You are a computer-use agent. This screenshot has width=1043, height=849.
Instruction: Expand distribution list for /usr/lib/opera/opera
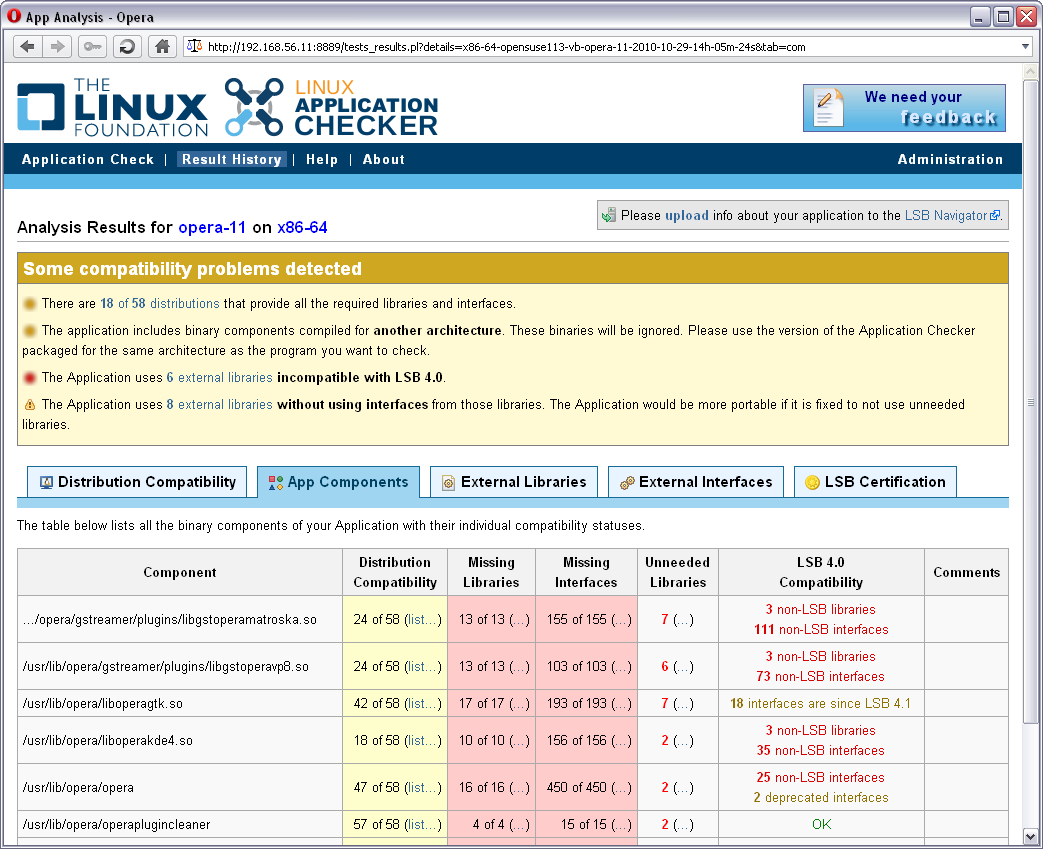423,787
